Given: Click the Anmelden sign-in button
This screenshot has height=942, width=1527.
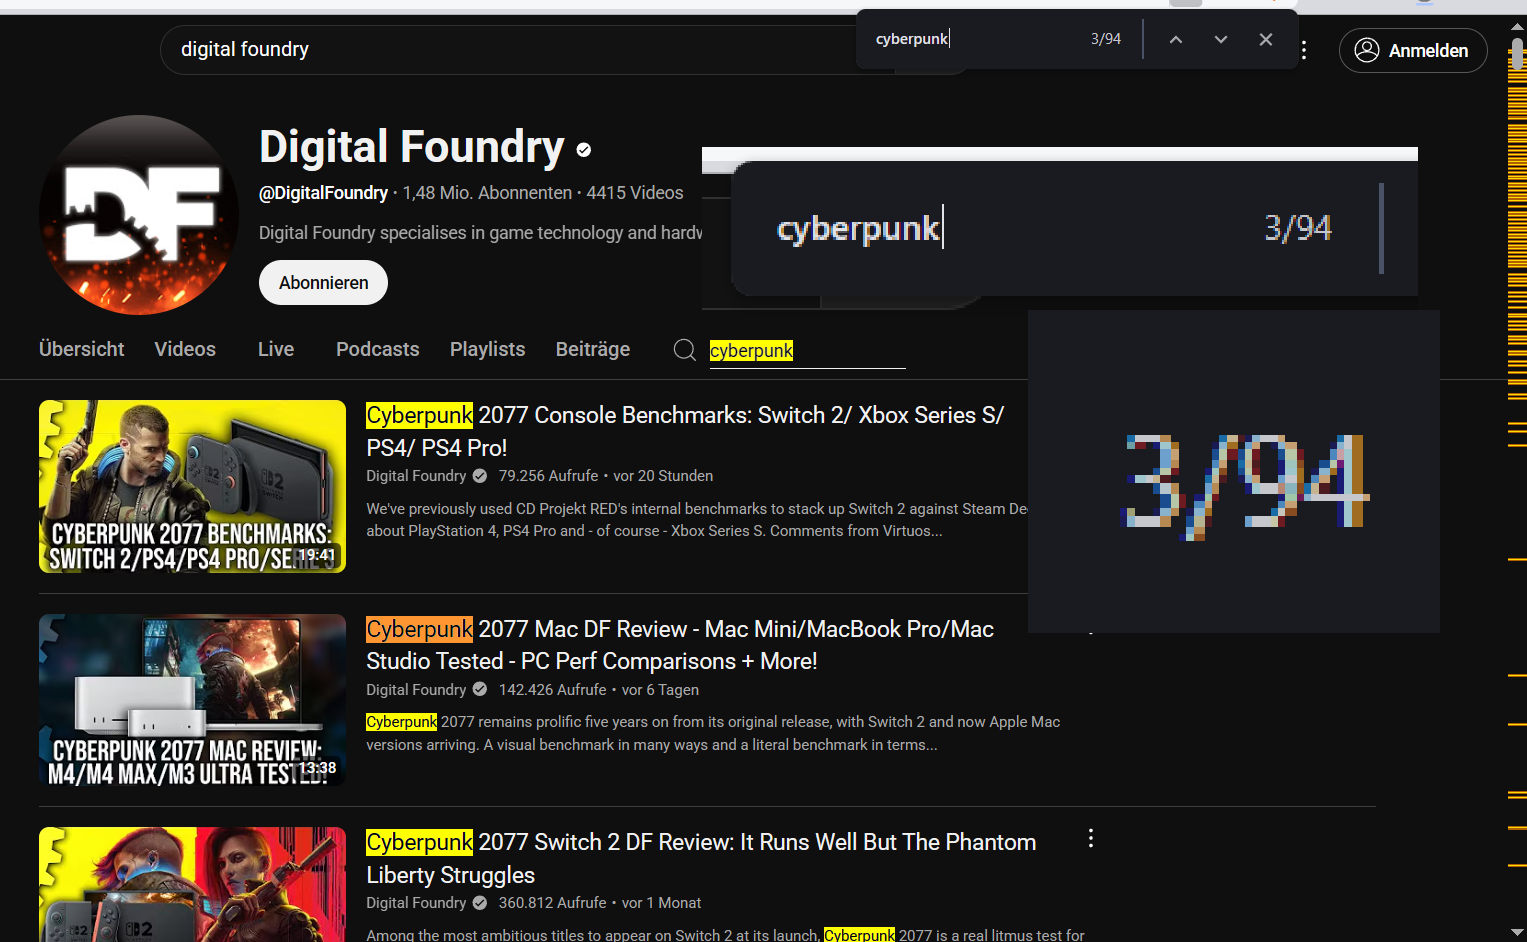Looking at the screenshot, I should (x=1413, y=50).
